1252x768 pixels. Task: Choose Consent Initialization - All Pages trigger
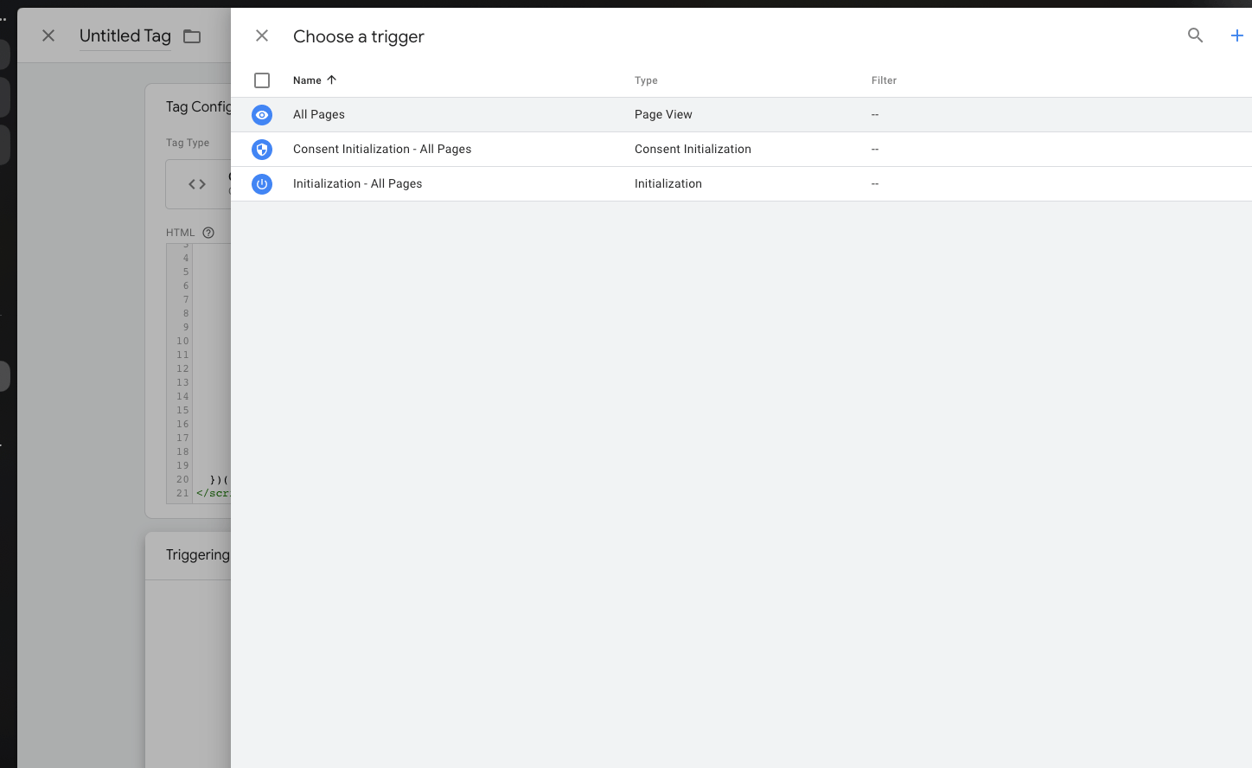click(x=382, y=149)
